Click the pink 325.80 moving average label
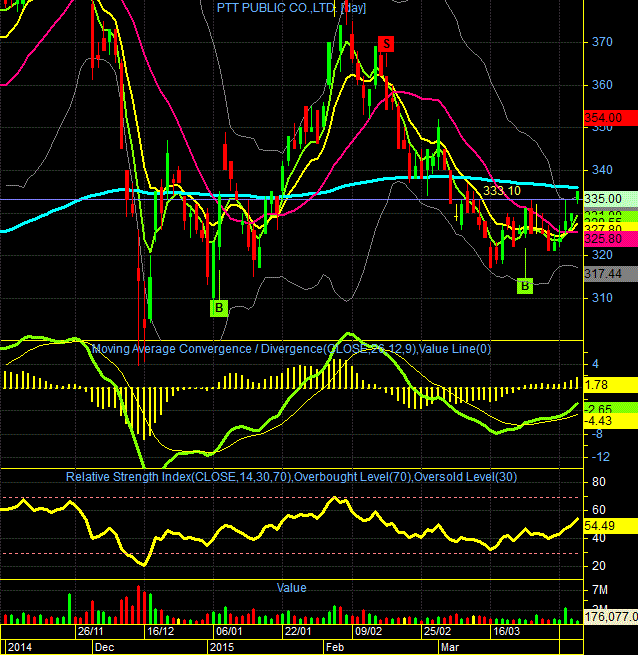The height and width of the screenshot is (655, 638). [610, 239]
